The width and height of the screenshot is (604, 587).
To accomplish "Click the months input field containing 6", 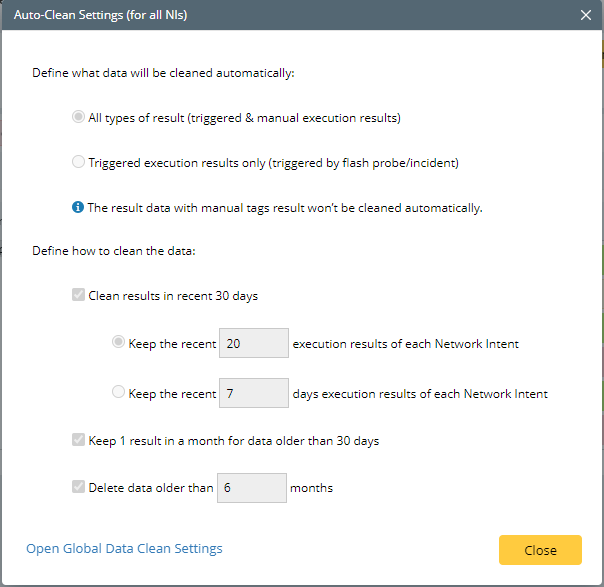I will (253, 488).
